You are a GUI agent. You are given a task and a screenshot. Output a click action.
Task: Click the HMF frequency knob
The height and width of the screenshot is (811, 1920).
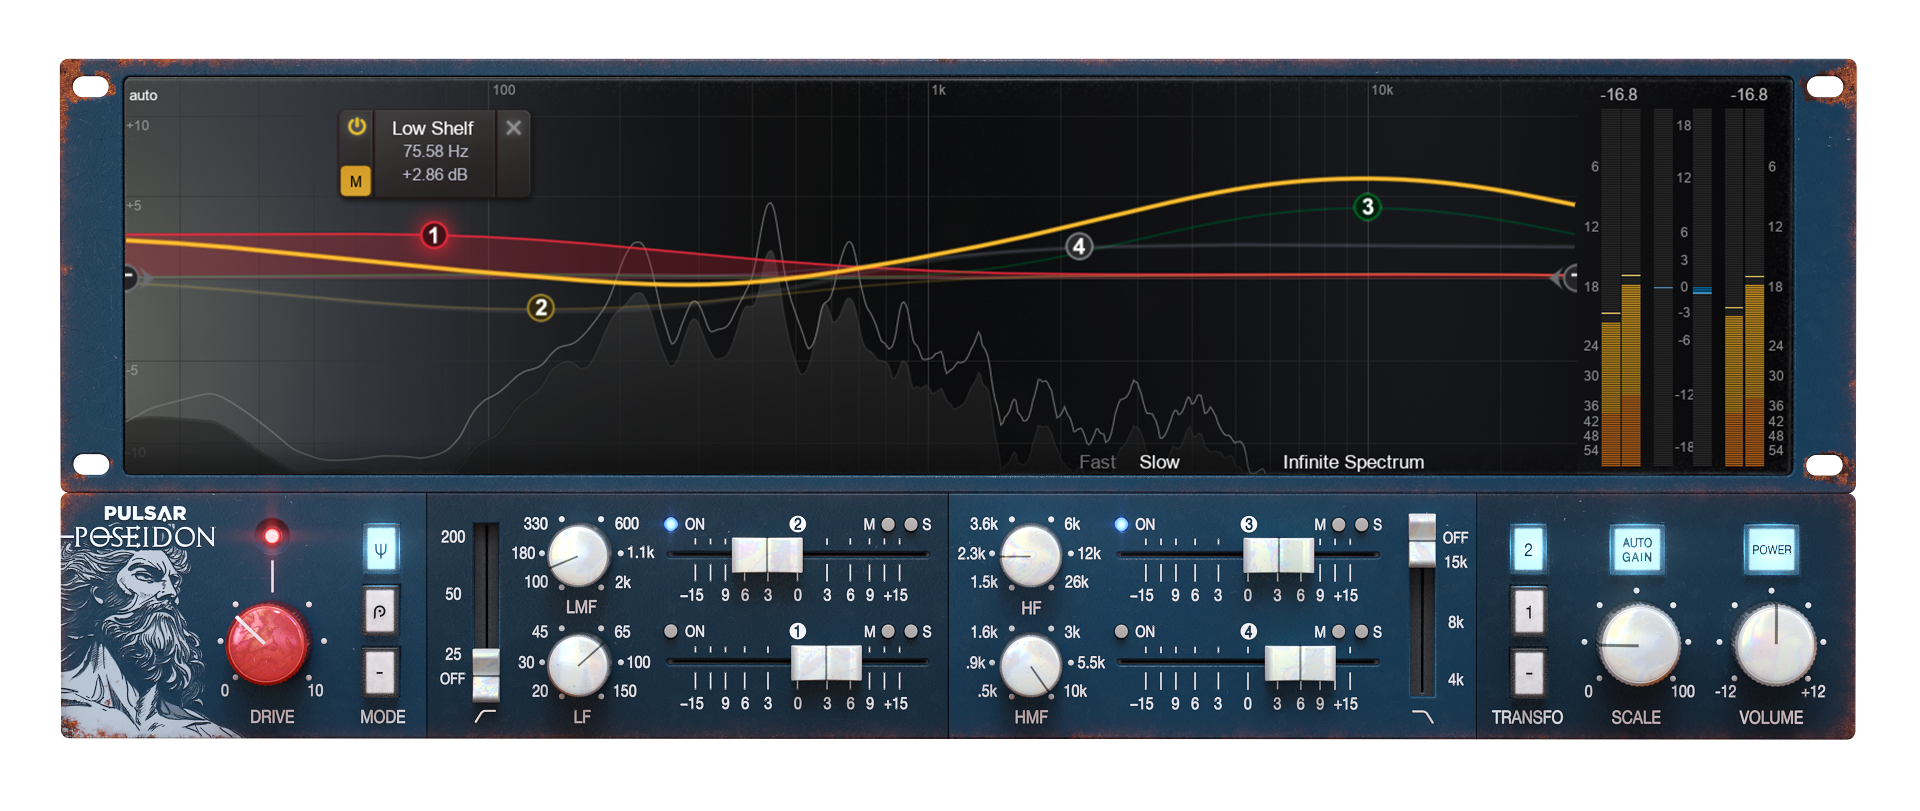coord(1030,665)
